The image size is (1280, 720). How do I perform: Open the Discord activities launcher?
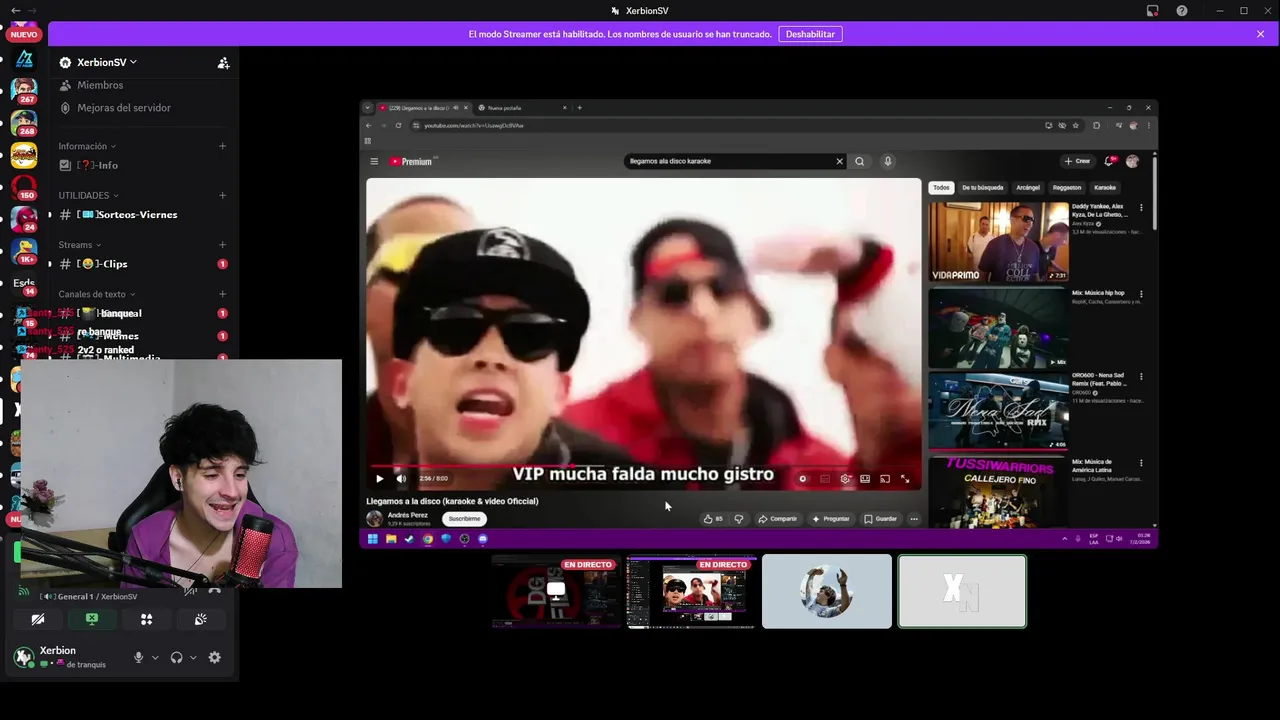click(x=146, y=619)
